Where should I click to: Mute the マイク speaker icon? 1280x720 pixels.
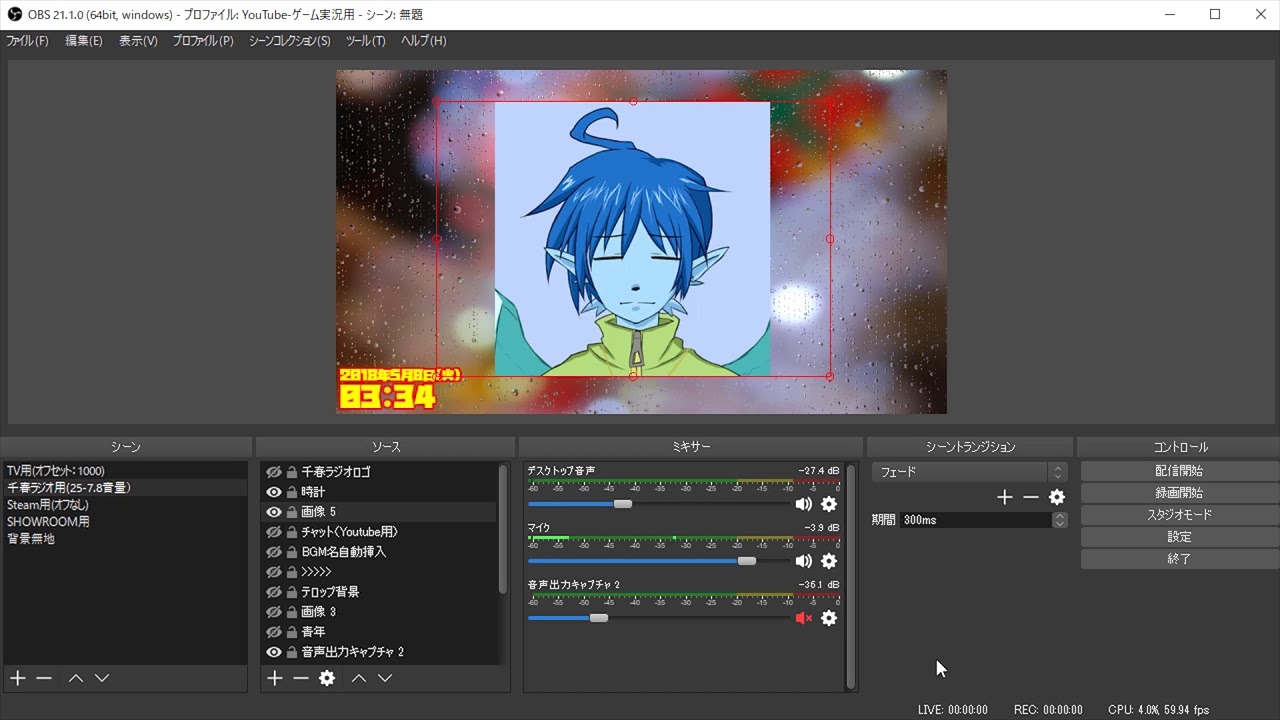tap(803, 561)
